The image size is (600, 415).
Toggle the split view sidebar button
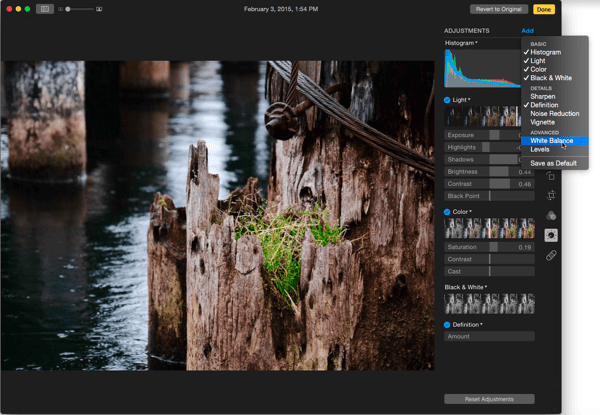point(45,9)
